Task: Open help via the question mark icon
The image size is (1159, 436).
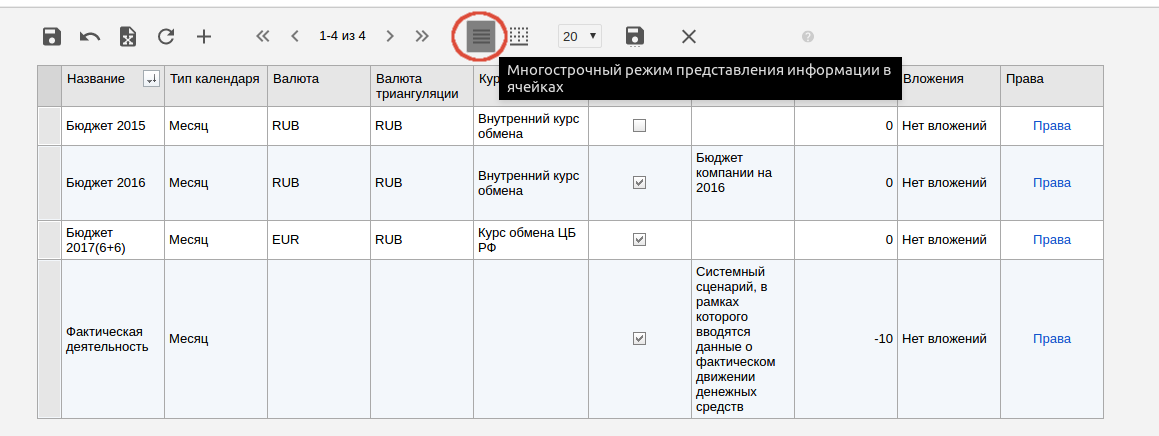Action: pyautogui.click(x=808, y=36)
